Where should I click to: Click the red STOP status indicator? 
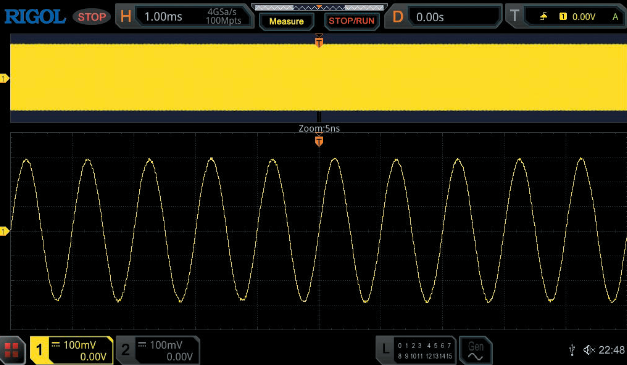(92, 17)
